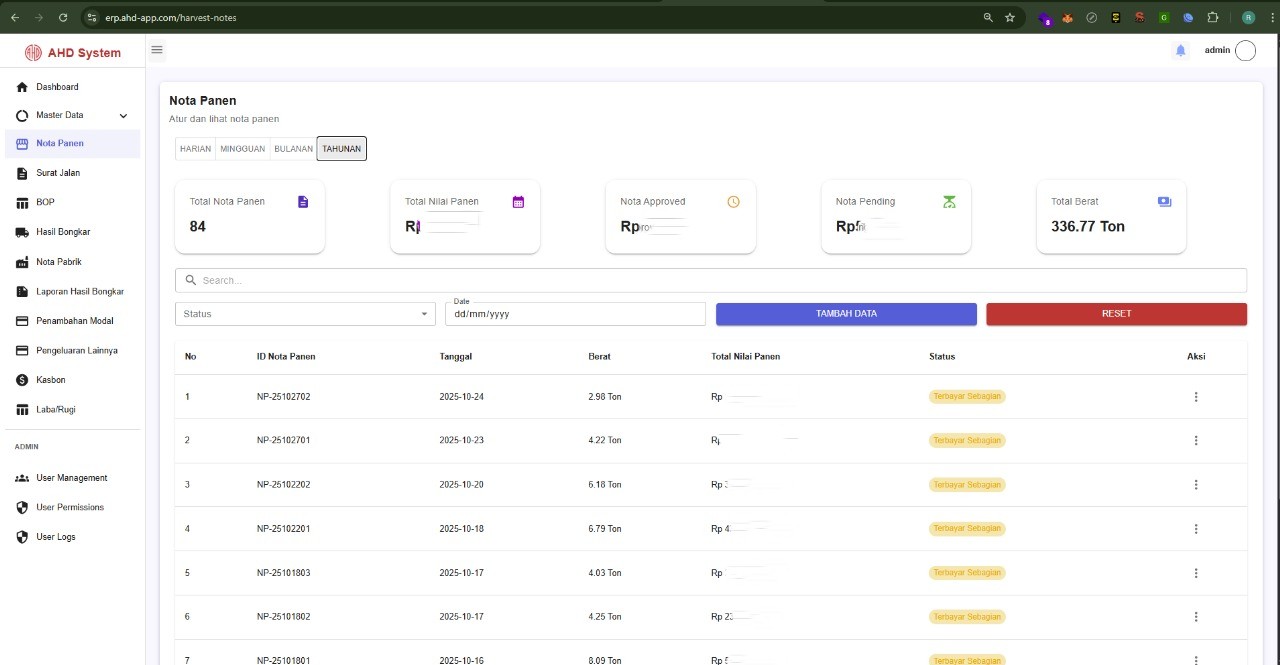Screen dimensions: 1280x665
Task: Click the Hasil Bongkar truck icon
Action: click(22, 232)
